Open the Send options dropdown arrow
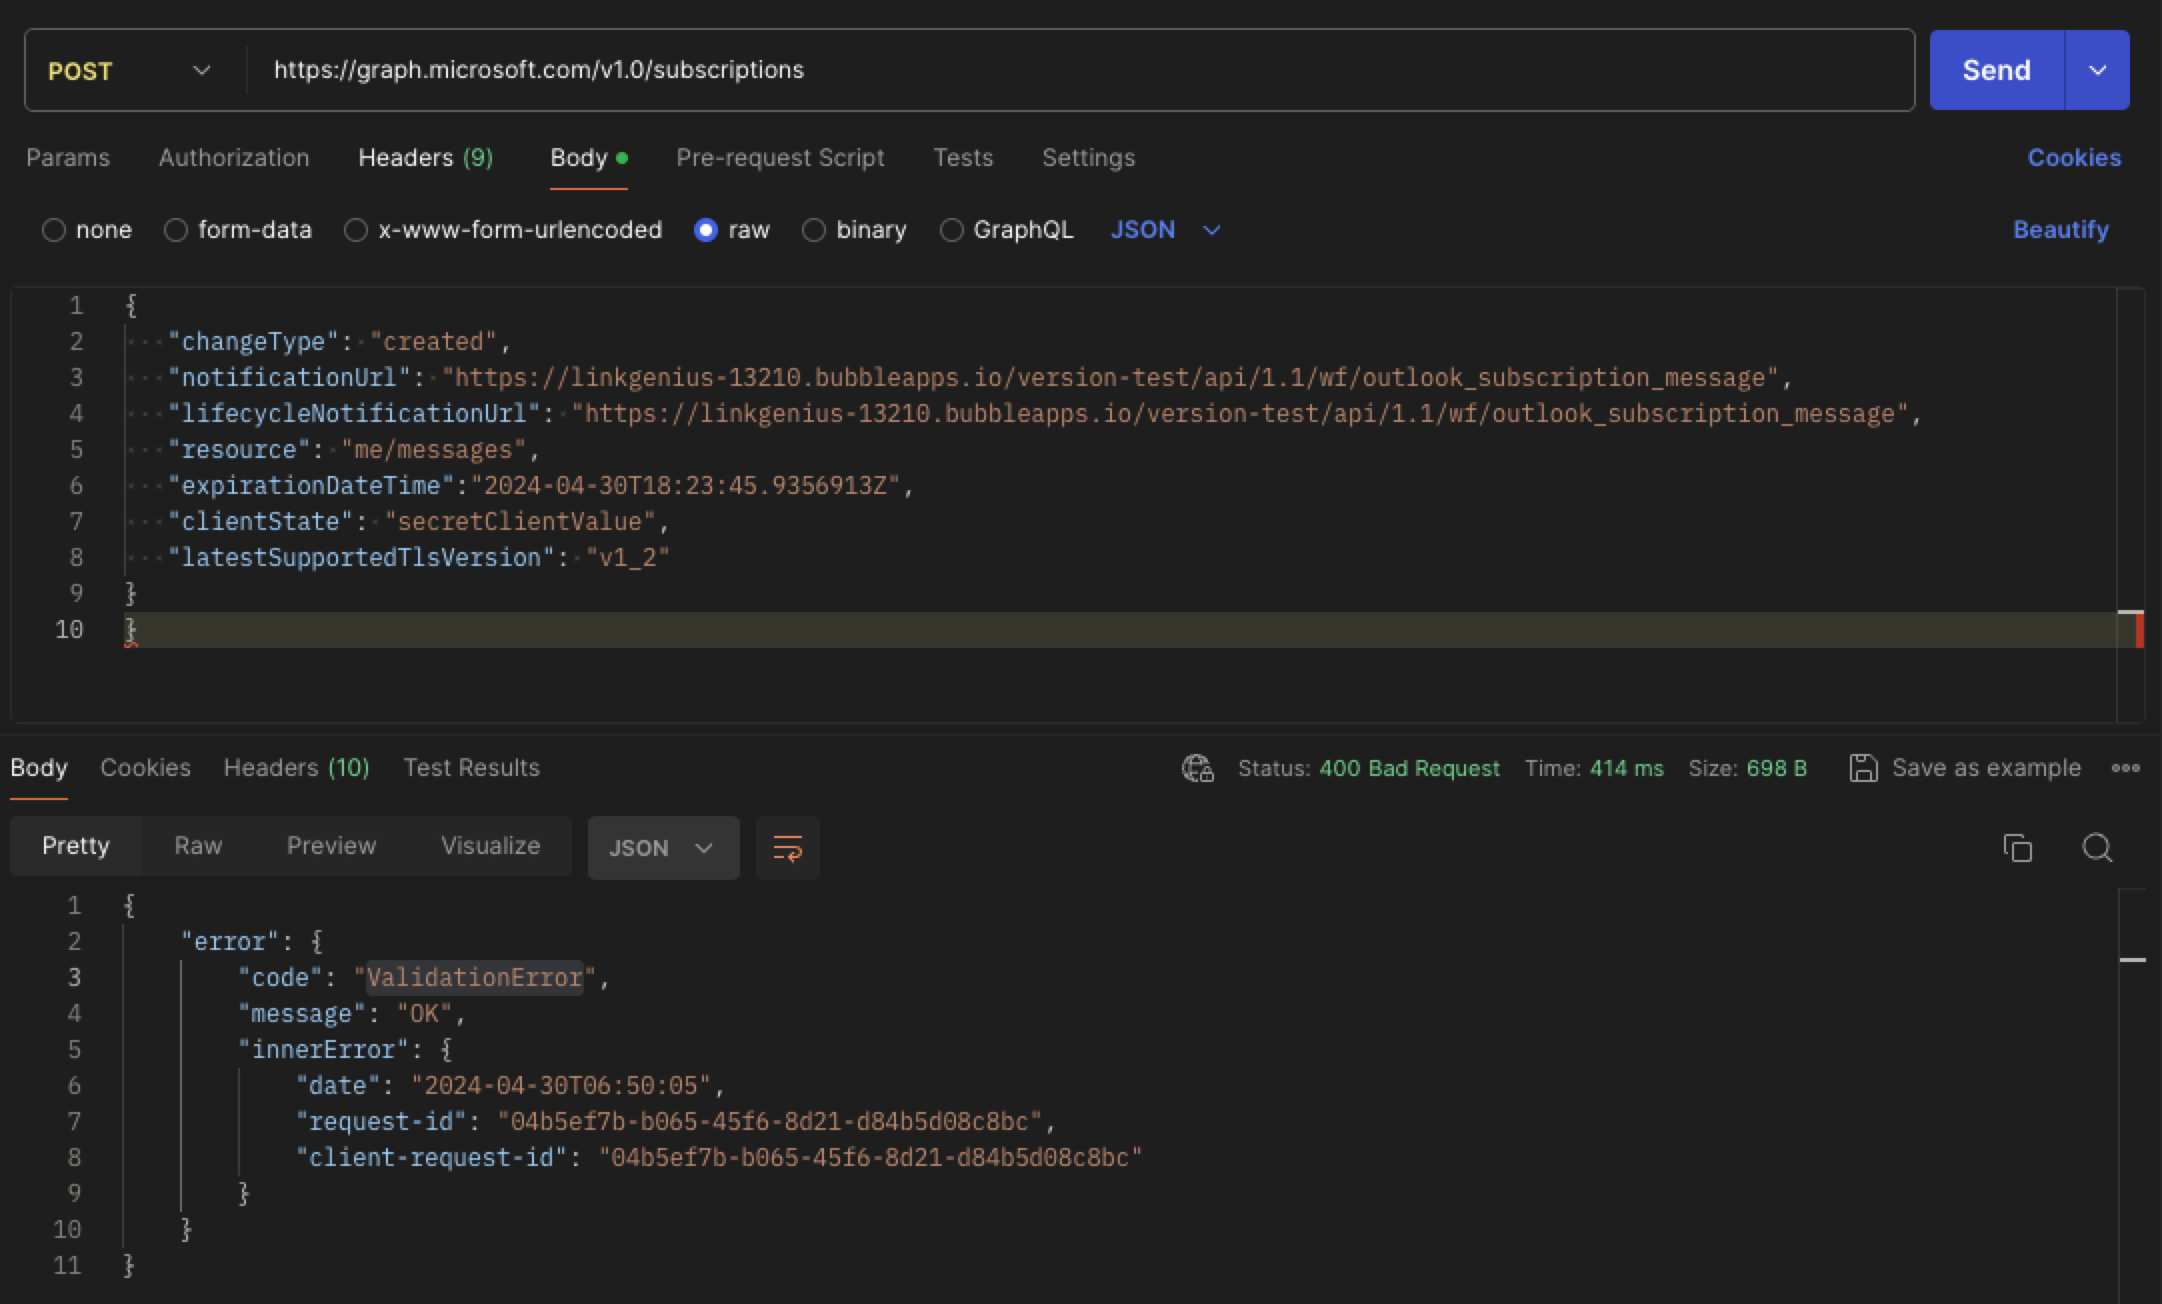The width and height of the screenshot is (2162, 1304). click(x=2097, y=70)
